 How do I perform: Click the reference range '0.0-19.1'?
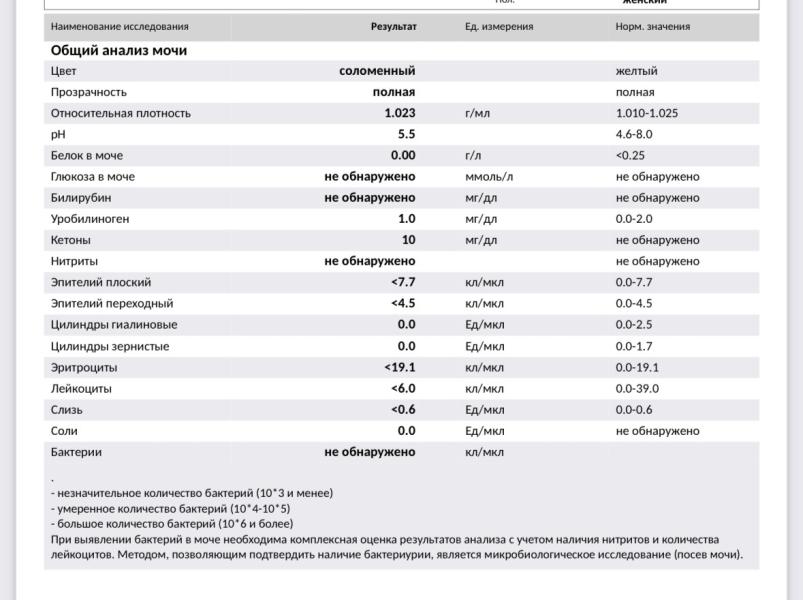[x=637, y=367]
